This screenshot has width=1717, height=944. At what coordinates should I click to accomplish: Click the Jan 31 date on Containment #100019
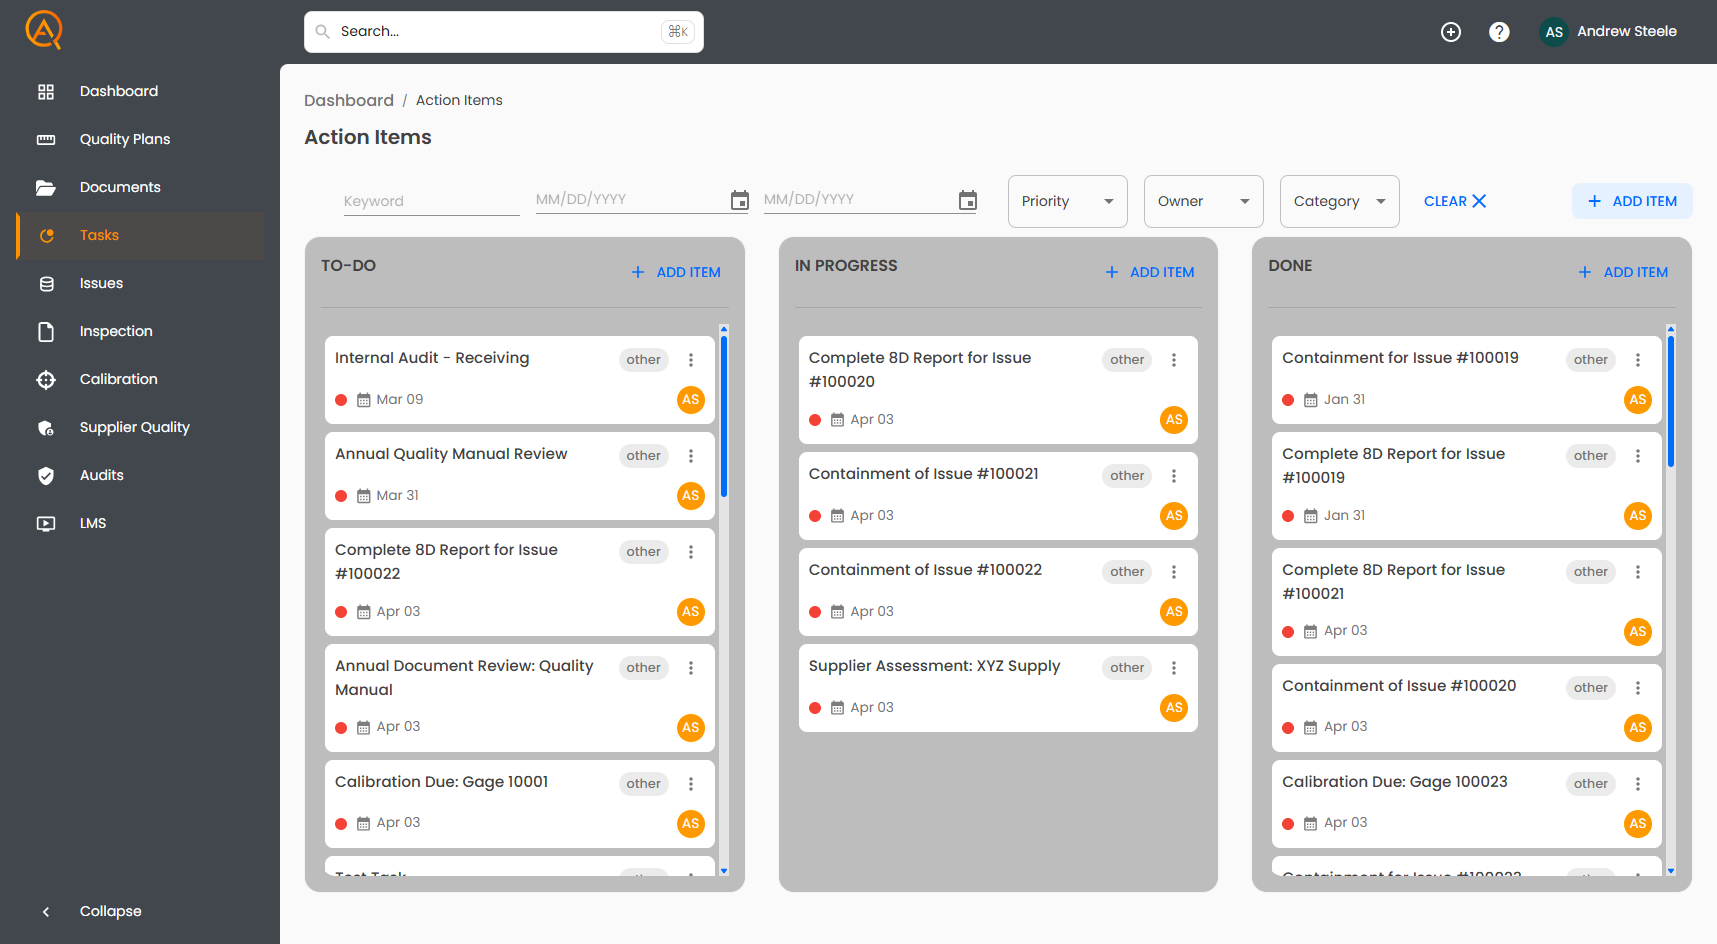(1344, 400)
